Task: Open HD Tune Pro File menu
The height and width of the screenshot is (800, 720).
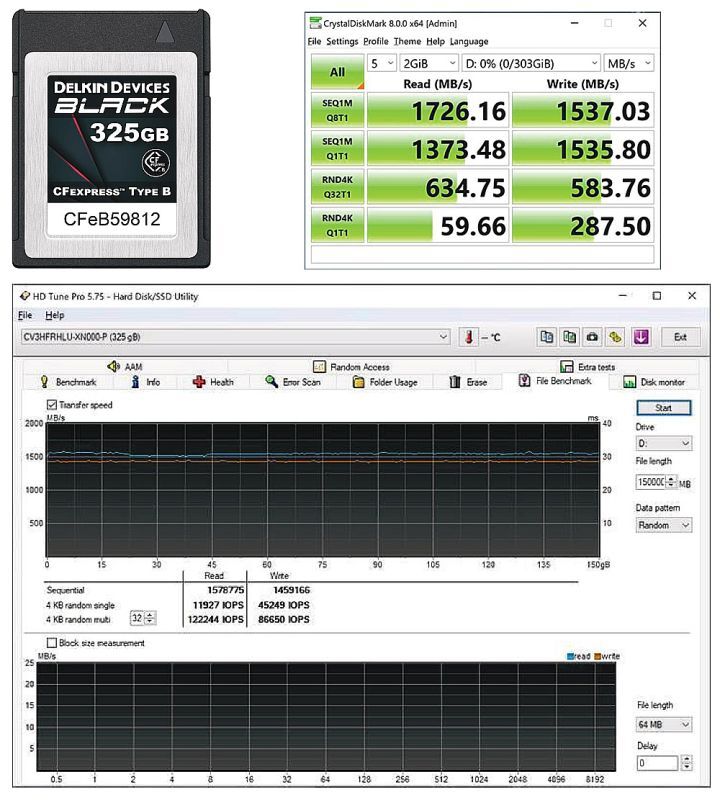Action: pos(25,315)
